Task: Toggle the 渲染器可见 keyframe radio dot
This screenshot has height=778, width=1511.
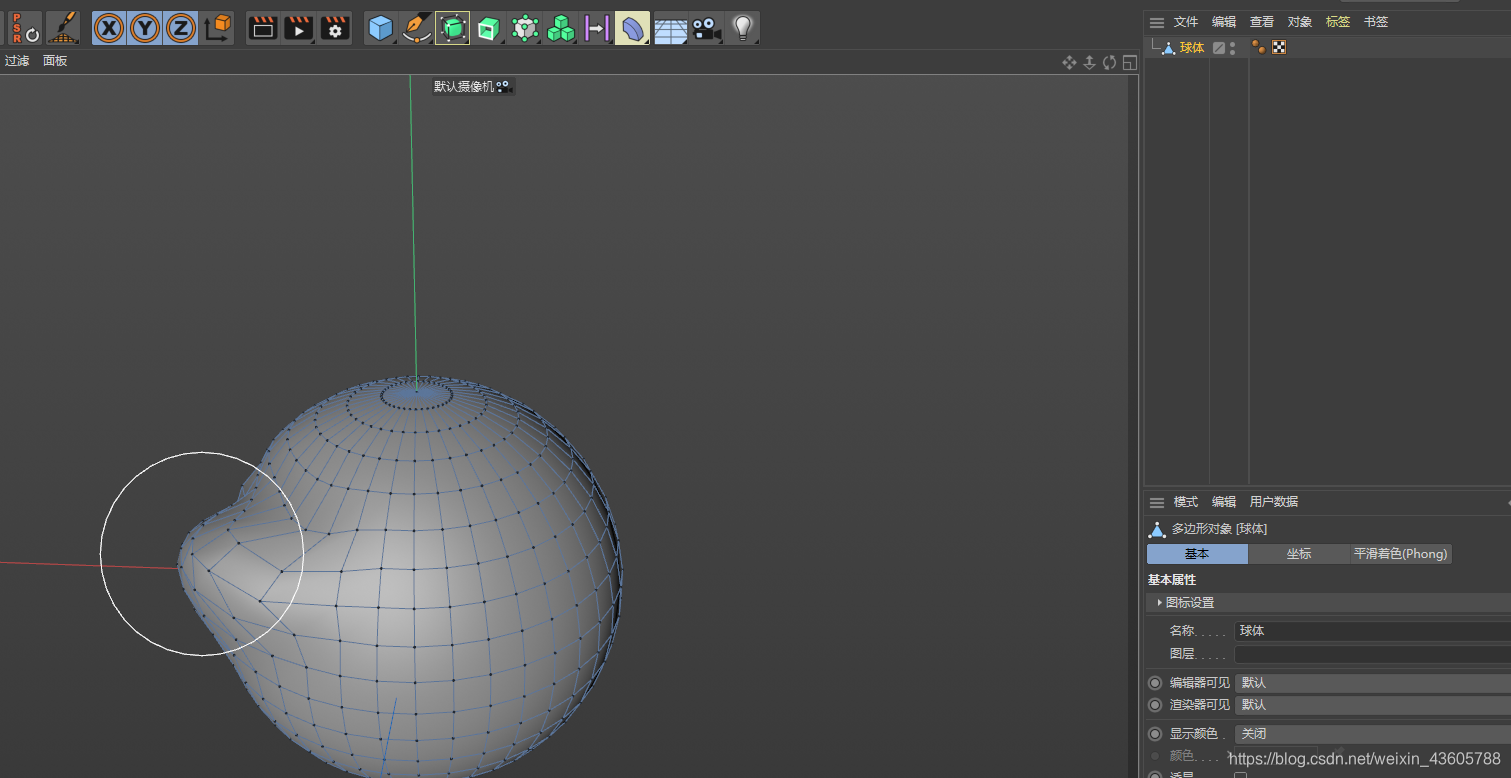Action: click(x=1155, y=705)
